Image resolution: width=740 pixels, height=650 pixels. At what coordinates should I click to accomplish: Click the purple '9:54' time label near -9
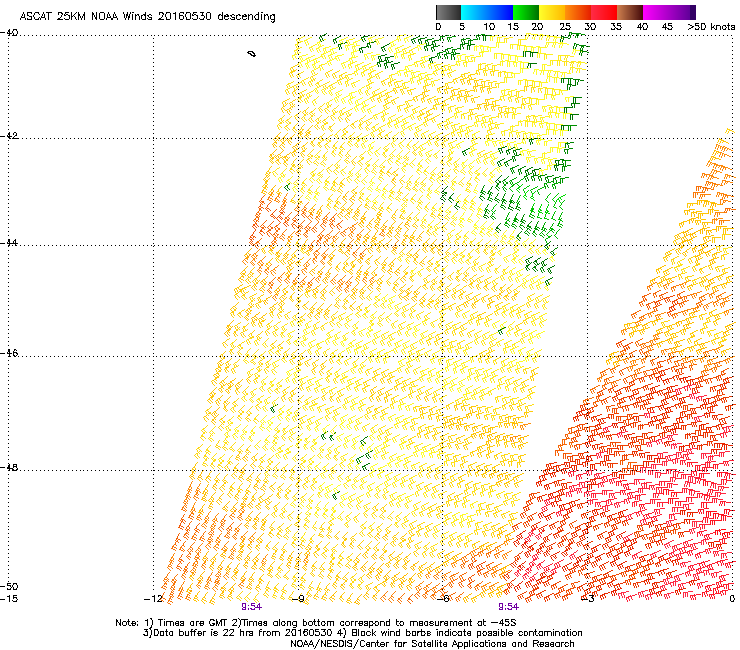[x=252, y=607]
